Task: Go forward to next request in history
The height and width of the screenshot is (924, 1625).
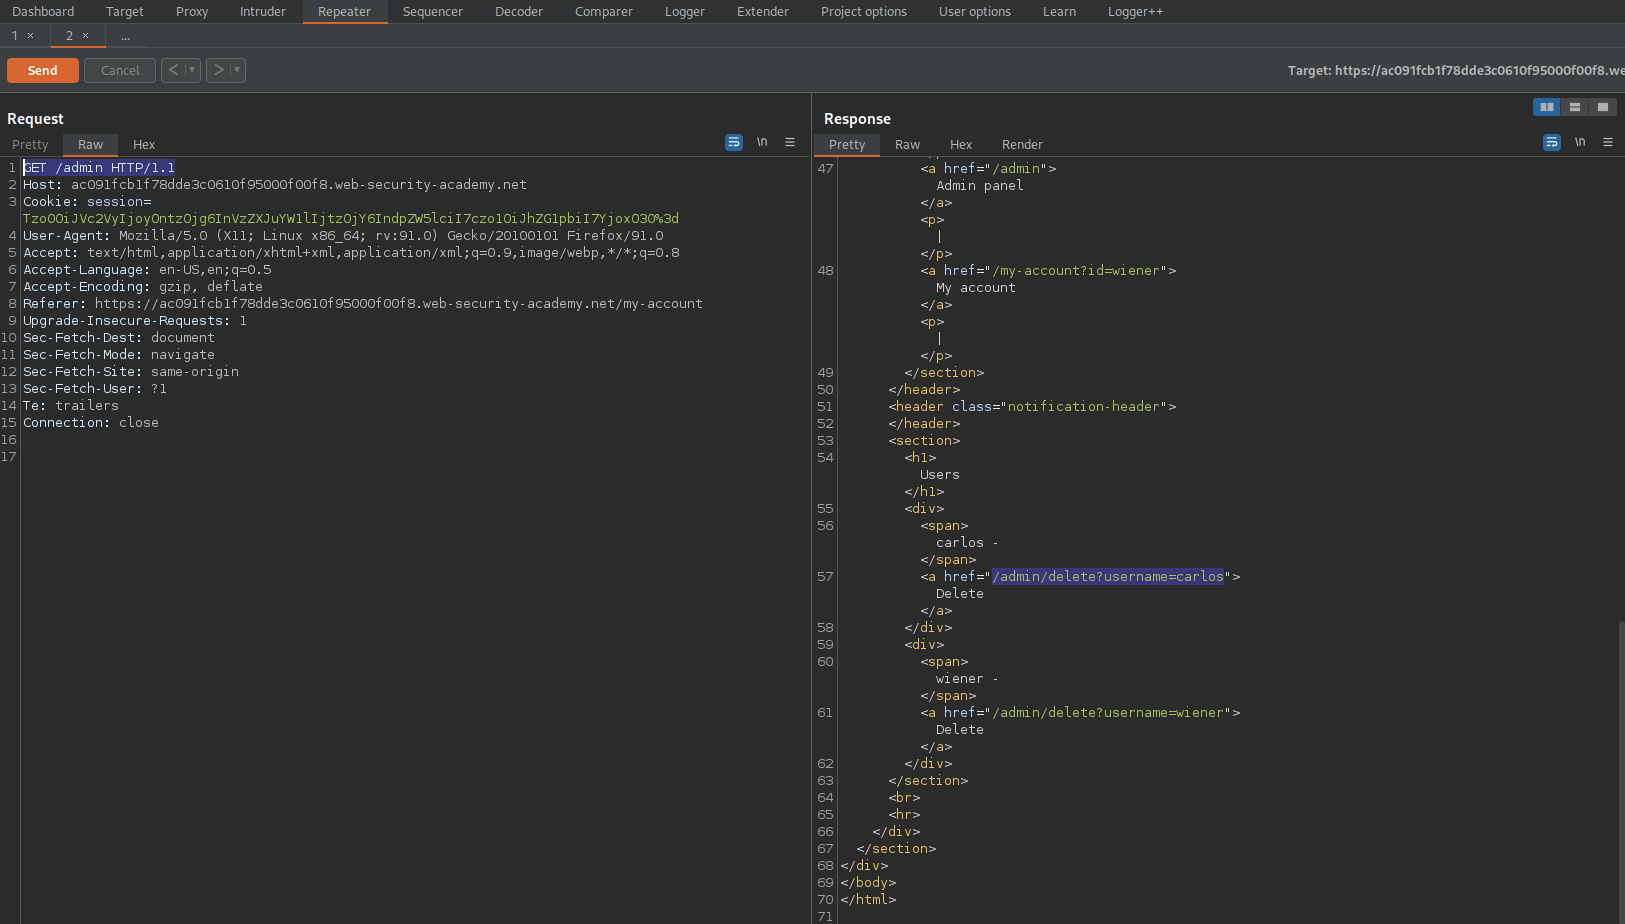Action: 218,70
